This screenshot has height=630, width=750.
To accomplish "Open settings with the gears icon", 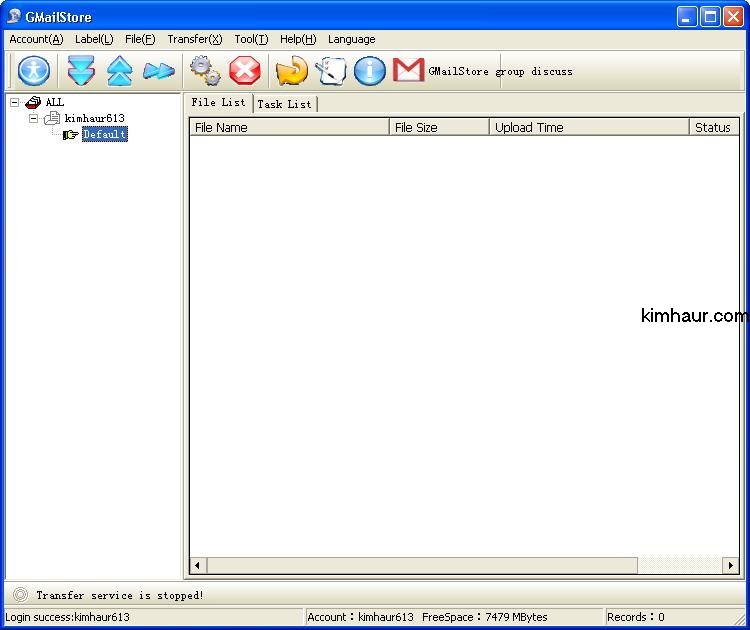I will [x=205, y=71].
